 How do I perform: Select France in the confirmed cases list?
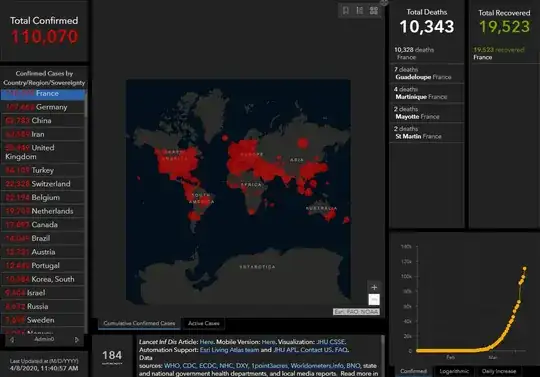pyautogui.click(x=43, y=94)
